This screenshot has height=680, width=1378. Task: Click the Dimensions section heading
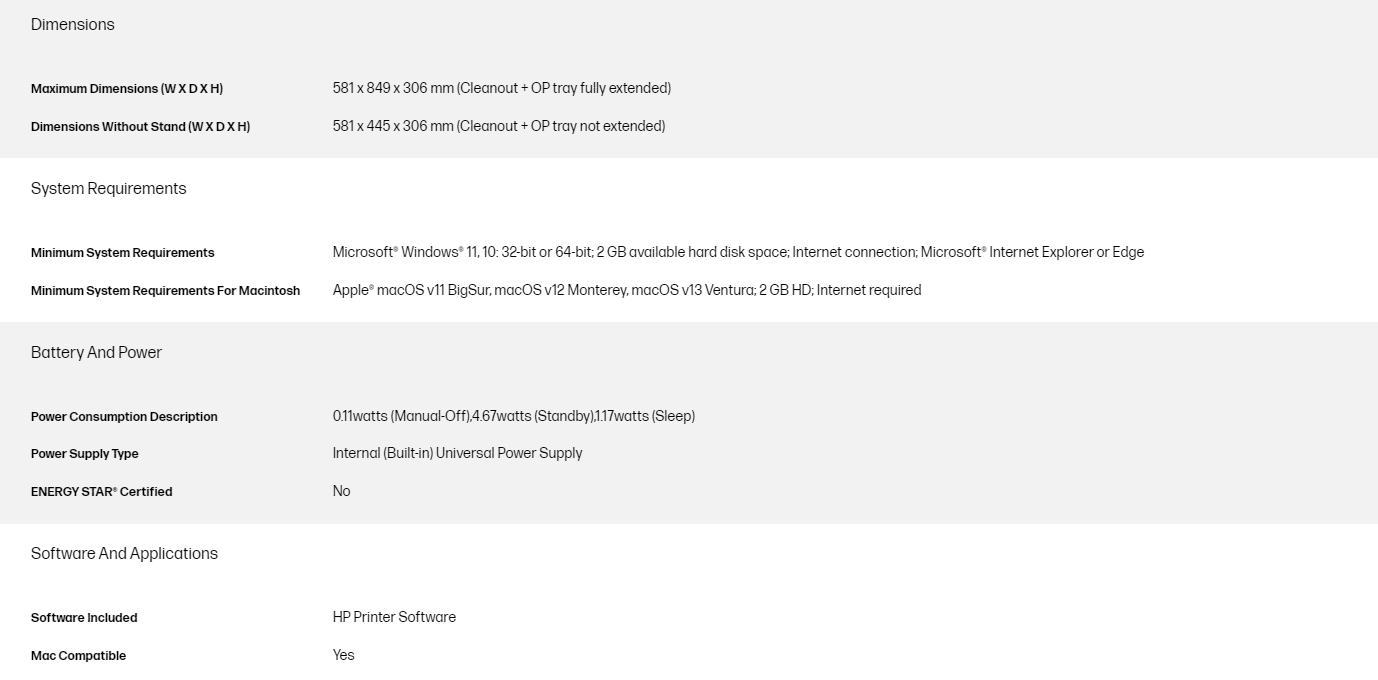pyautogui.click(x=73, y=25)
